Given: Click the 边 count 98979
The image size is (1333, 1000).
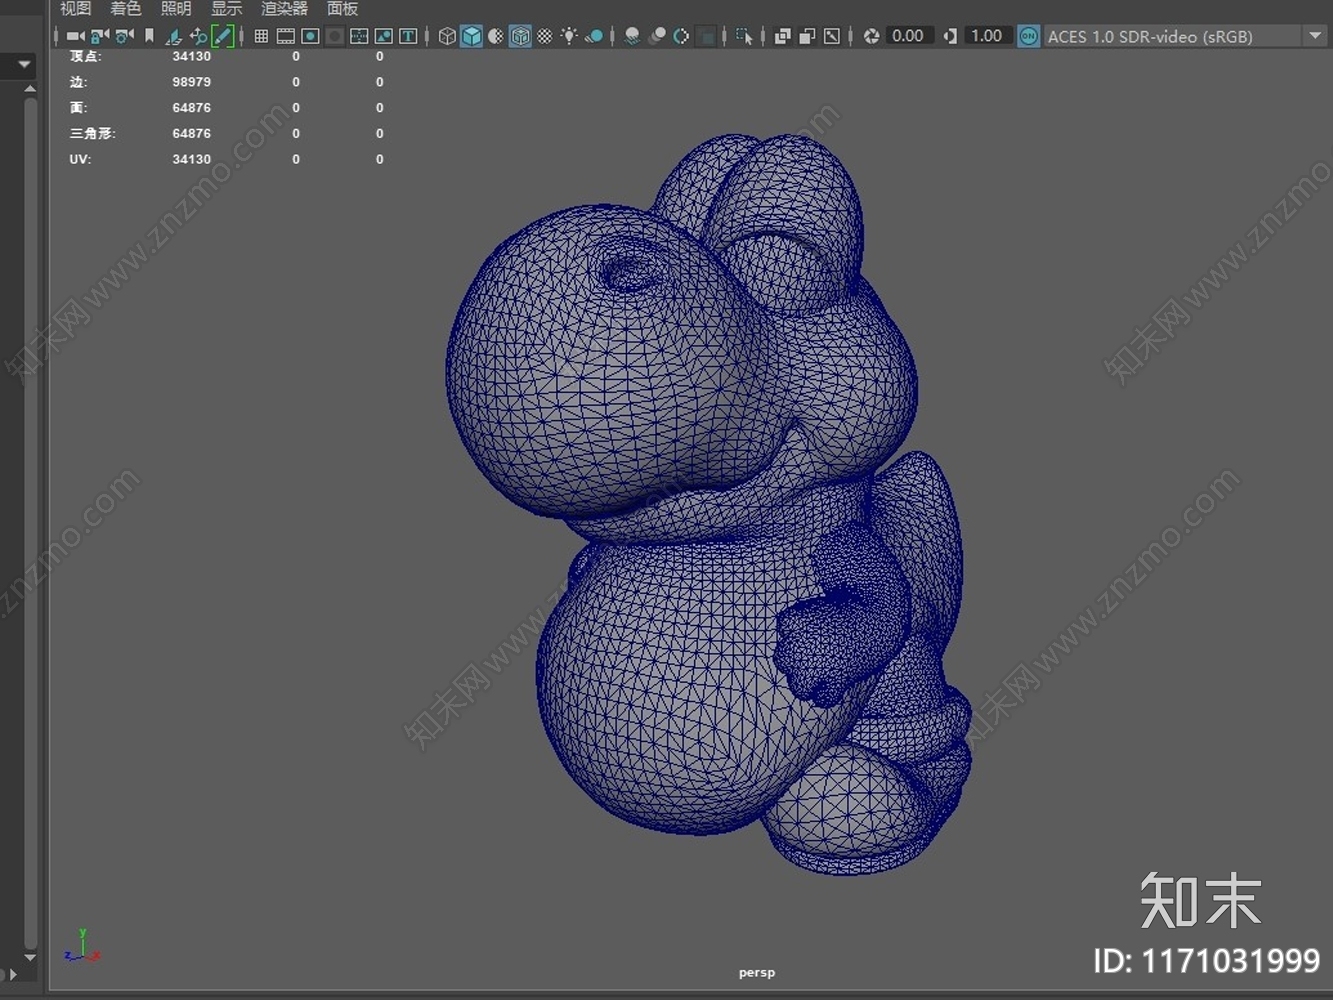Looking at the screenshot, I should (191, 82).
